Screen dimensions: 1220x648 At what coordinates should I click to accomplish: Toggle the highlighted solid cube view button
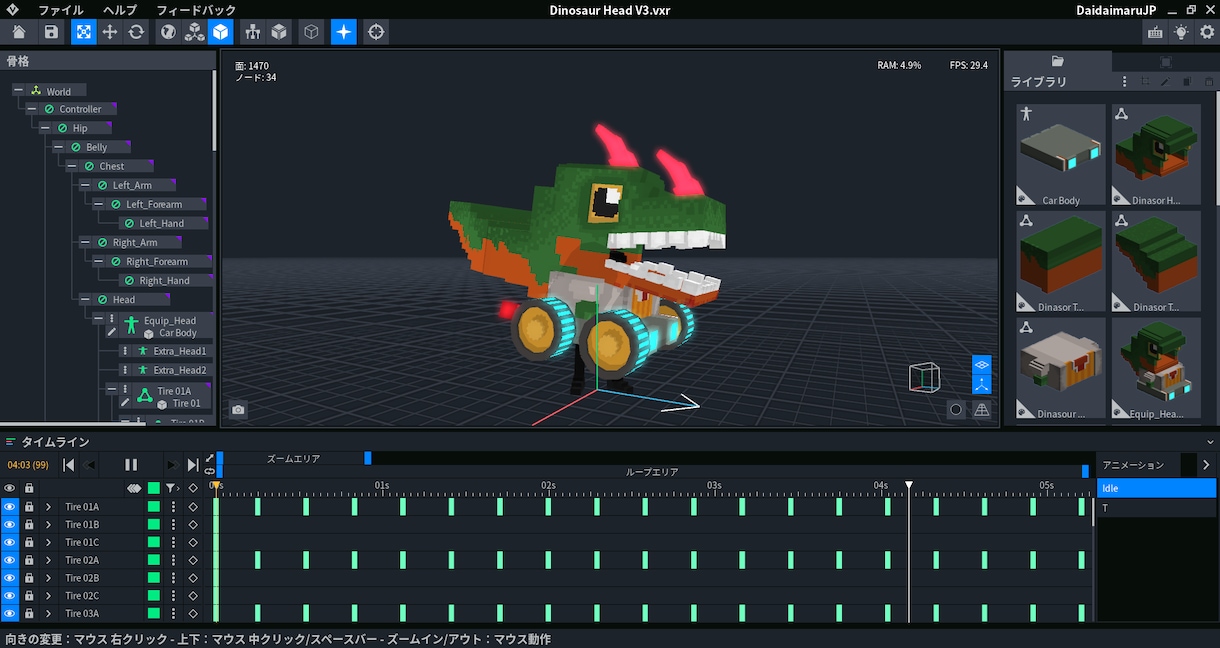tap(220, 32)
